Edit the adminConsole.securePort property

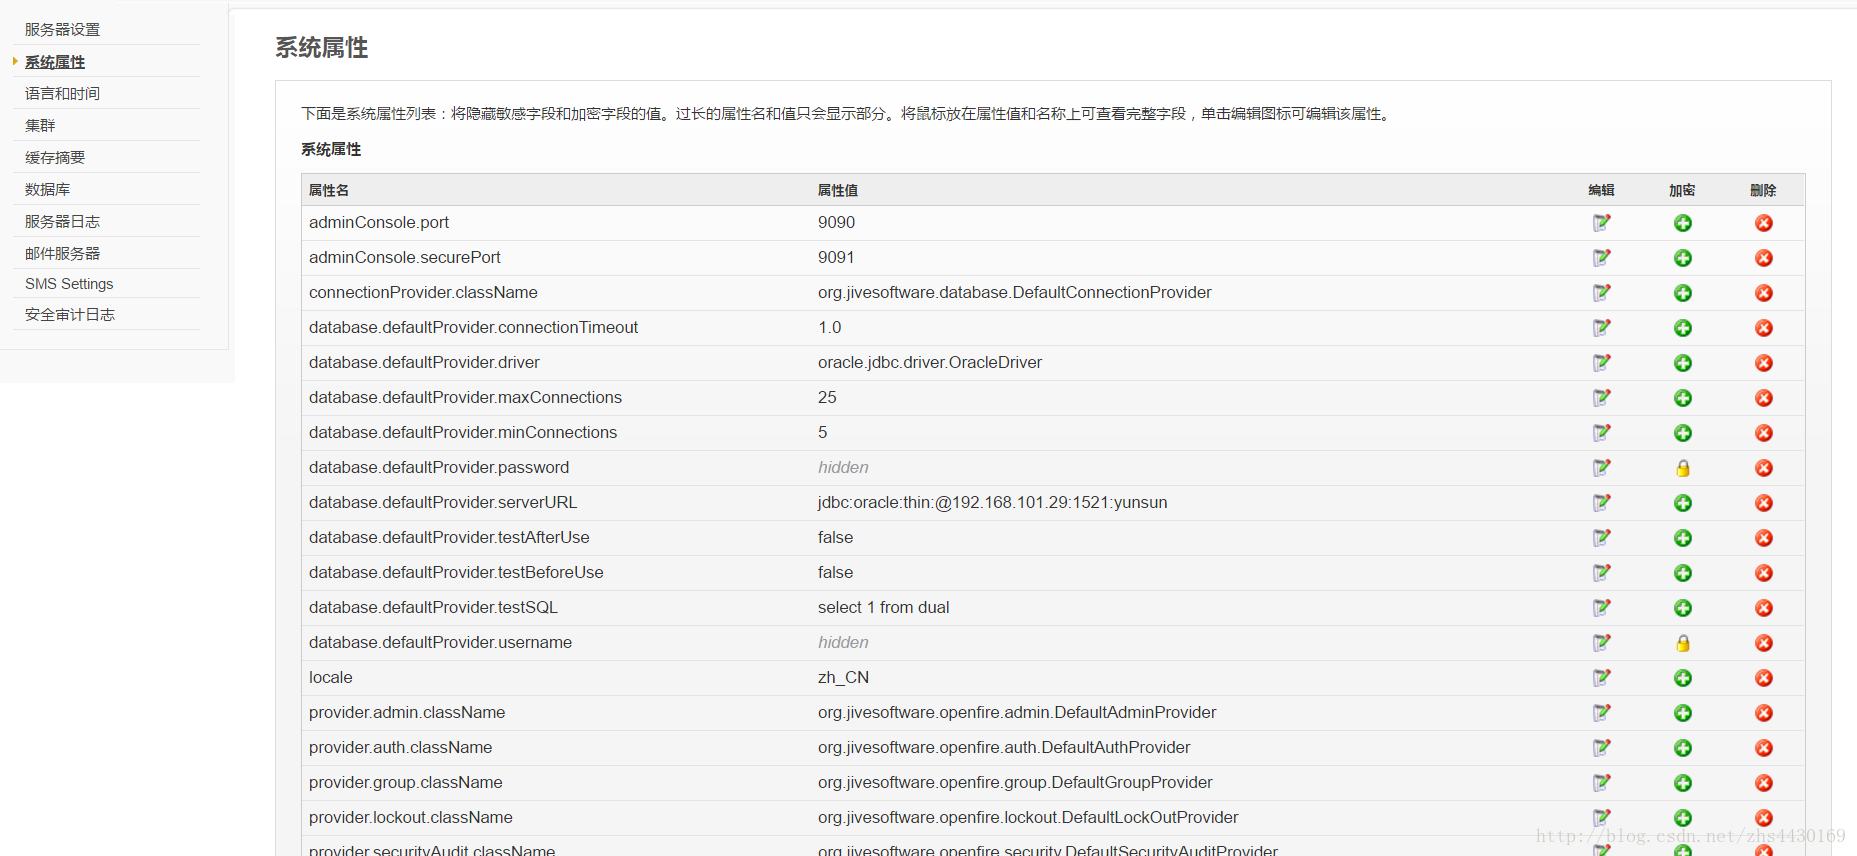coord(1602,258)
